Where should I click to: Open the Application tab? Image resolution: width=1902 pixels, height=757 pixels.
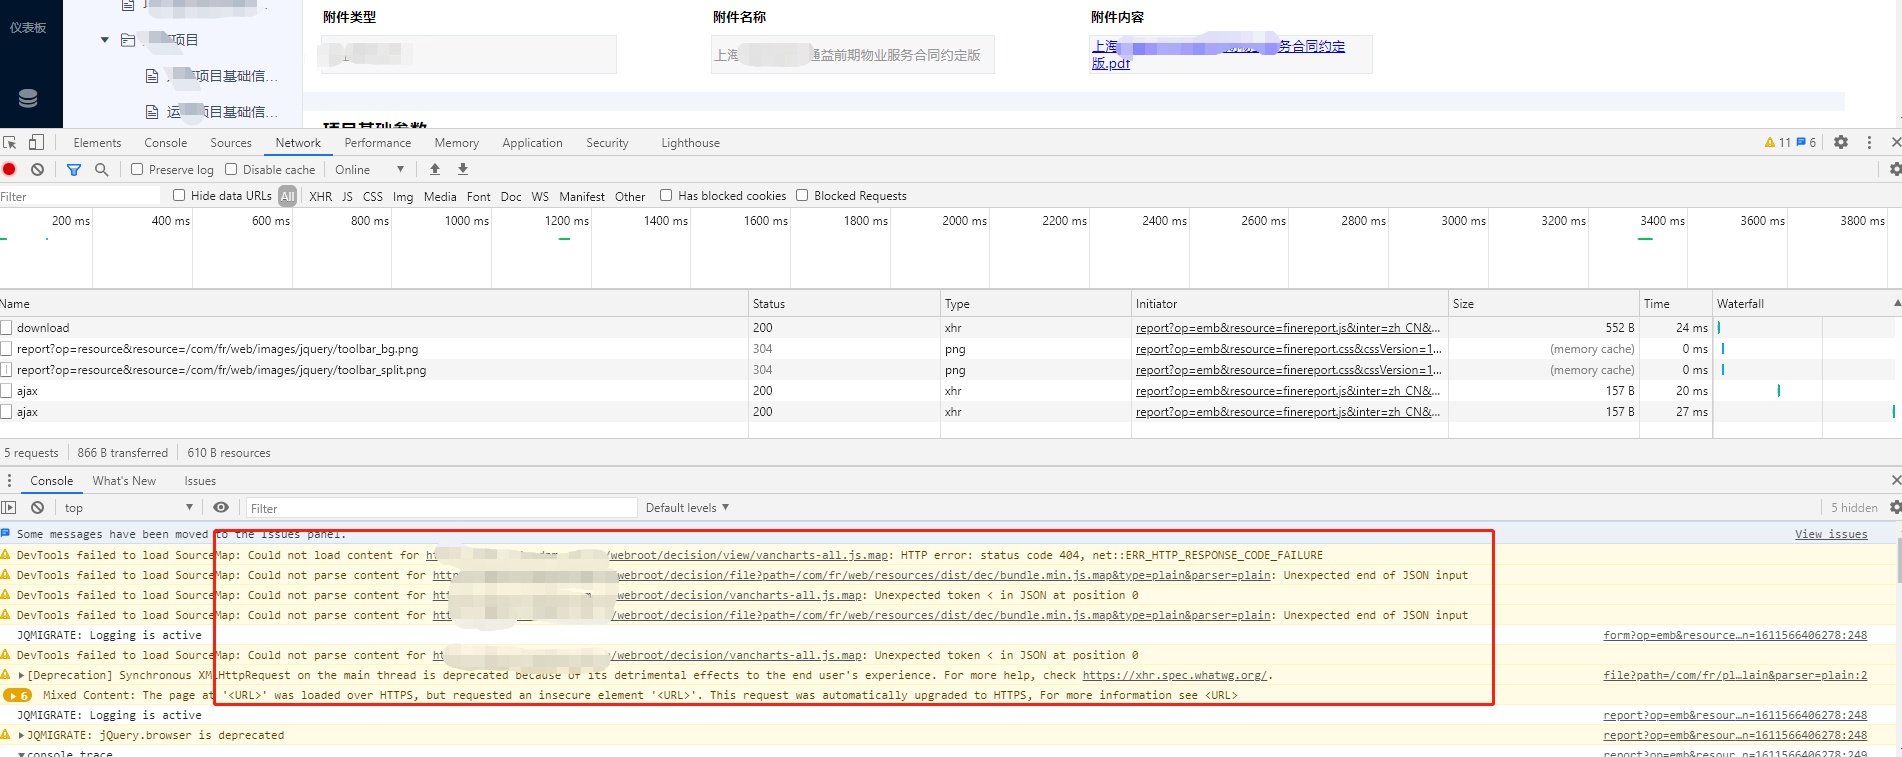[532, 142]
